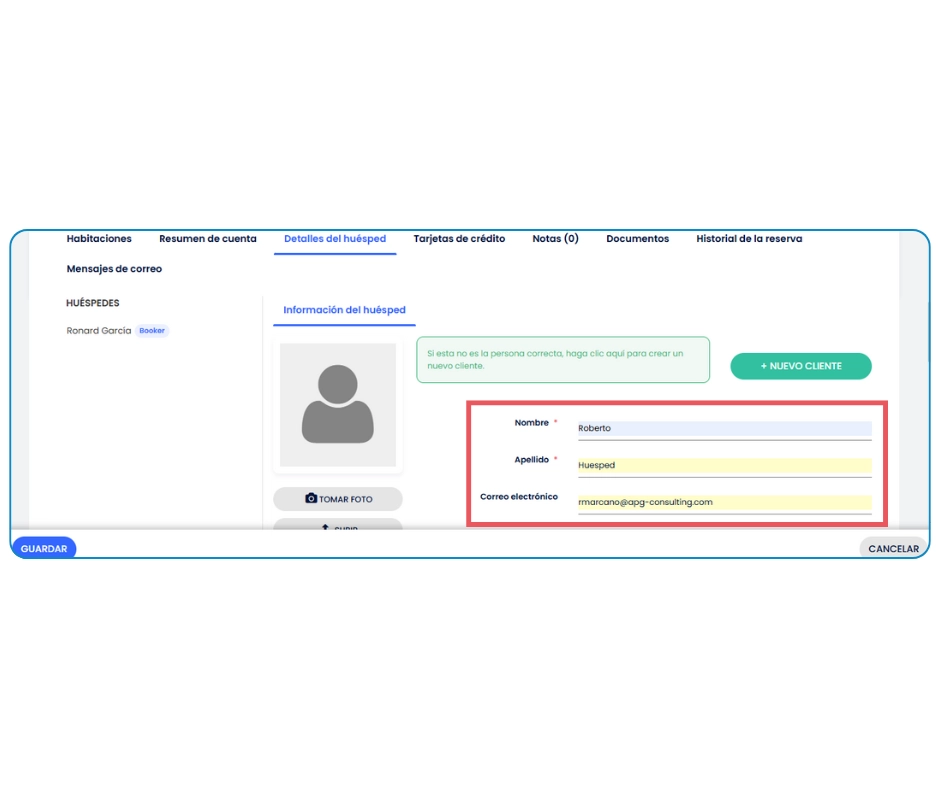View the Notas (0) tab
The width and height of the screenshot is (940, 788).
pos(555,239)
